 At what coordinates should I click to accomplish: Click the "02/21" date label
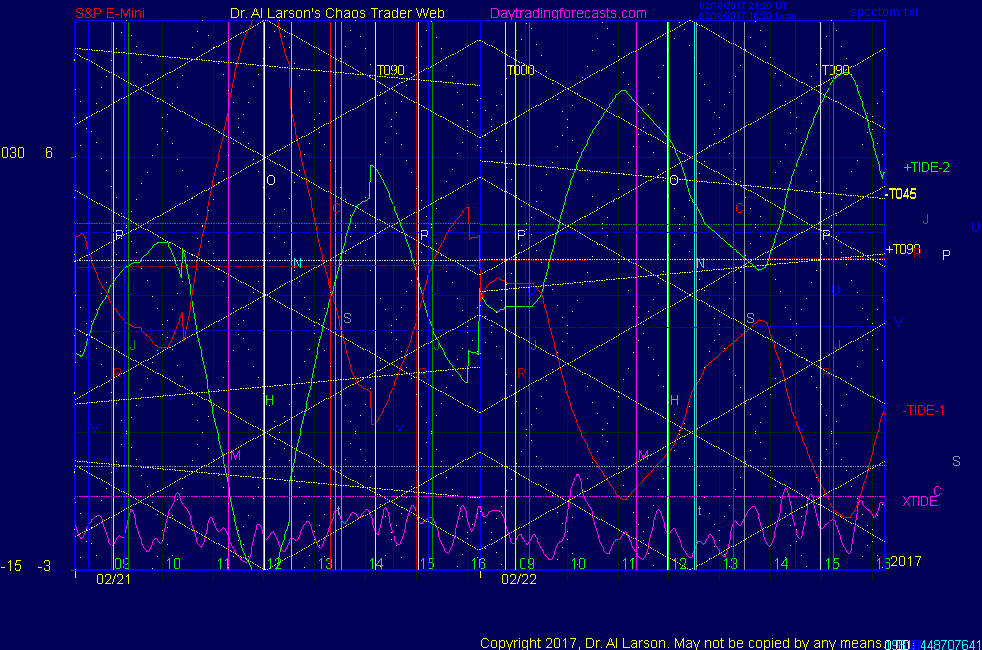click(x=113, y=579)
